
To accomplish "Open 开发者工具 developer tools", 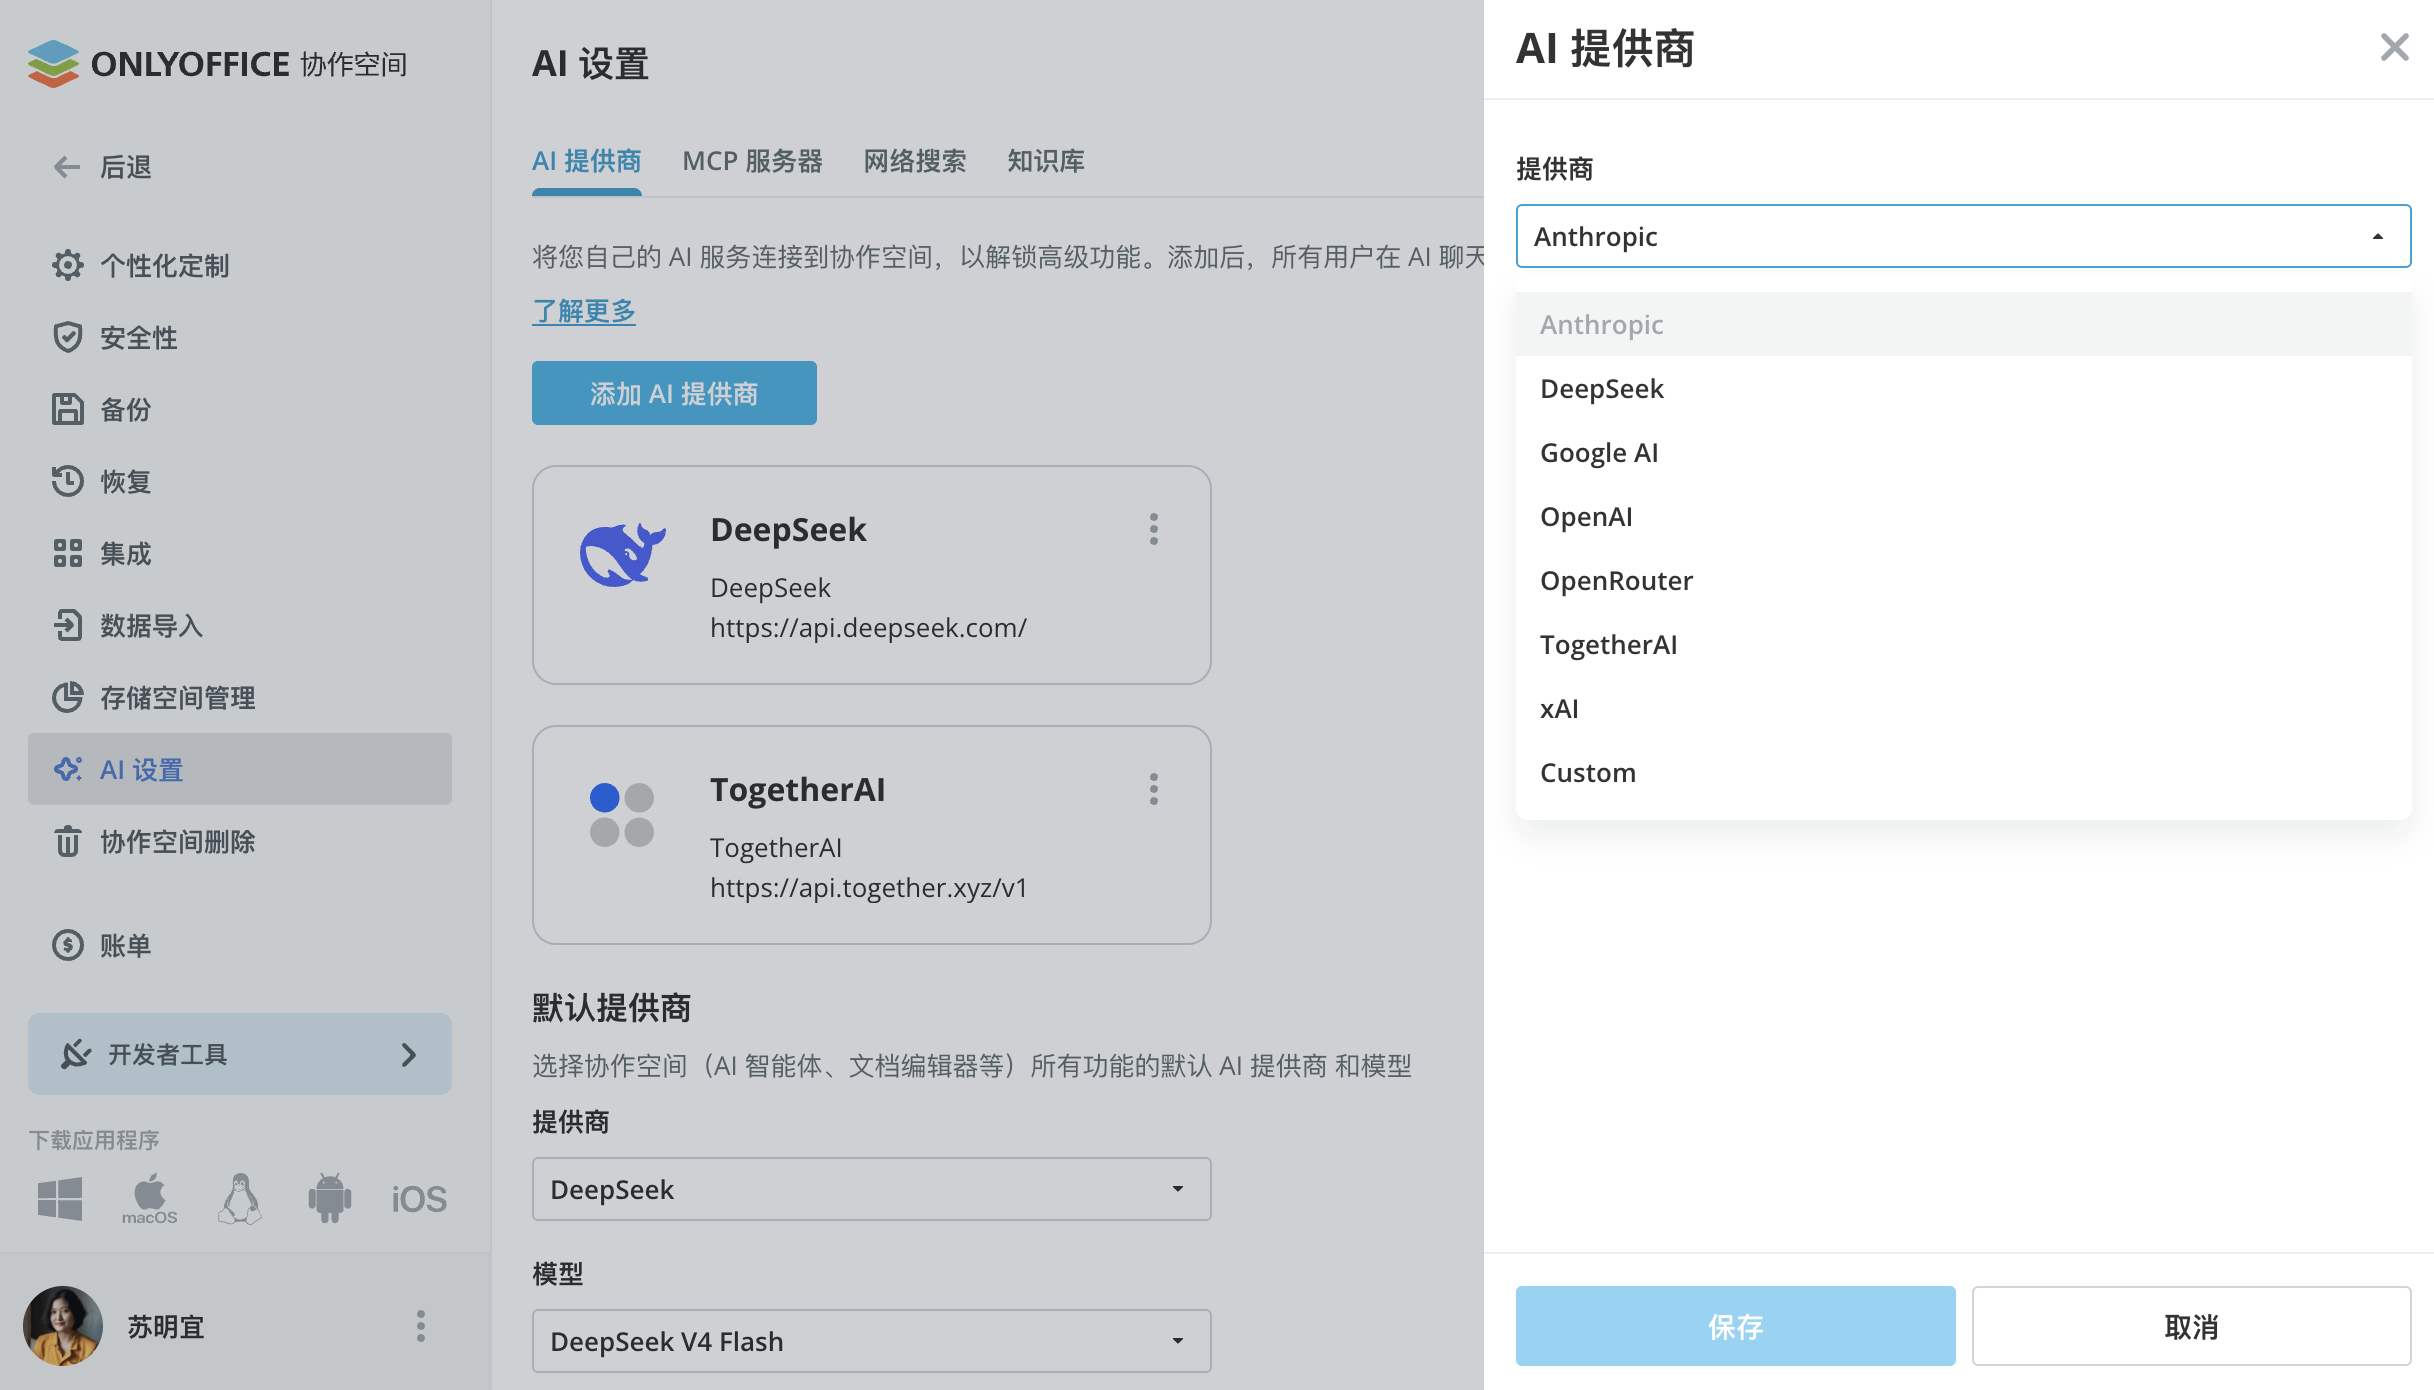I will pyautogui.click(x=240, y=1054).
